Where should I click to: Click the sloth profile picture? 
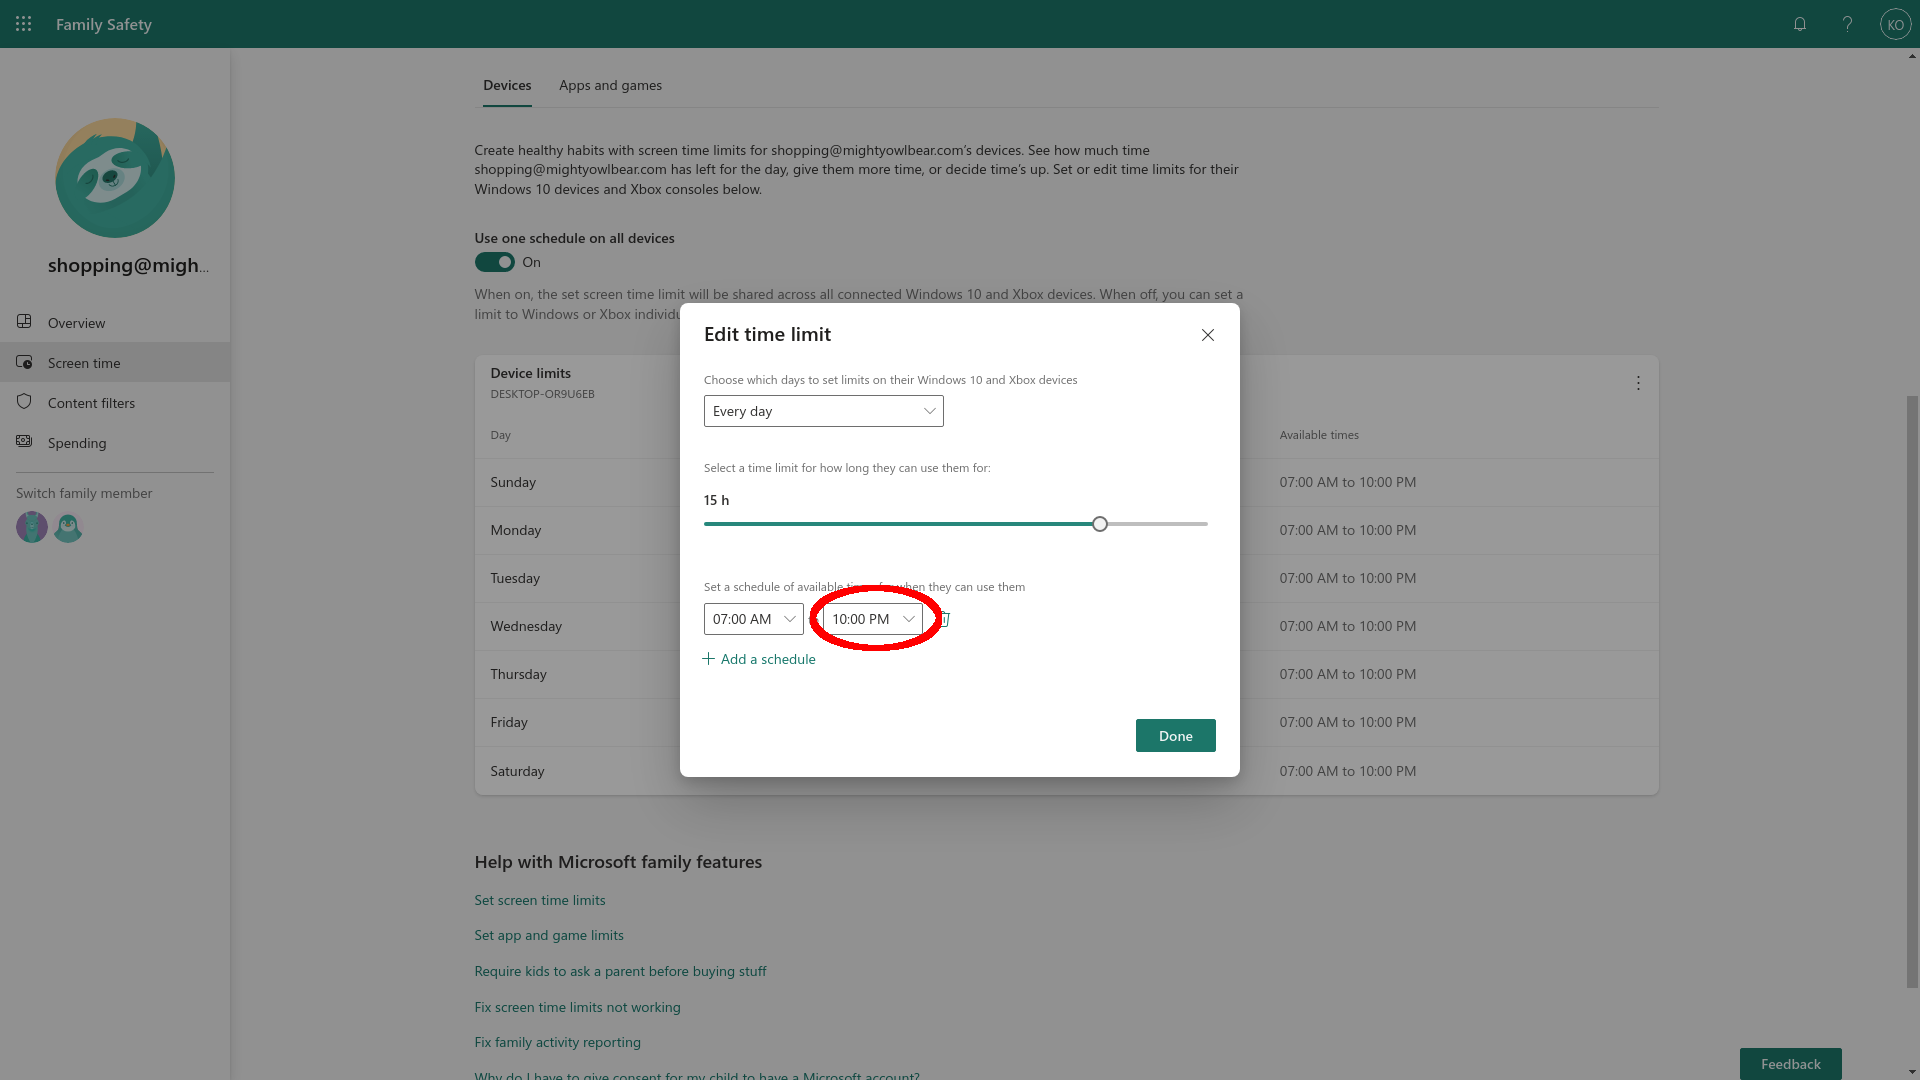tap(115, 178)
